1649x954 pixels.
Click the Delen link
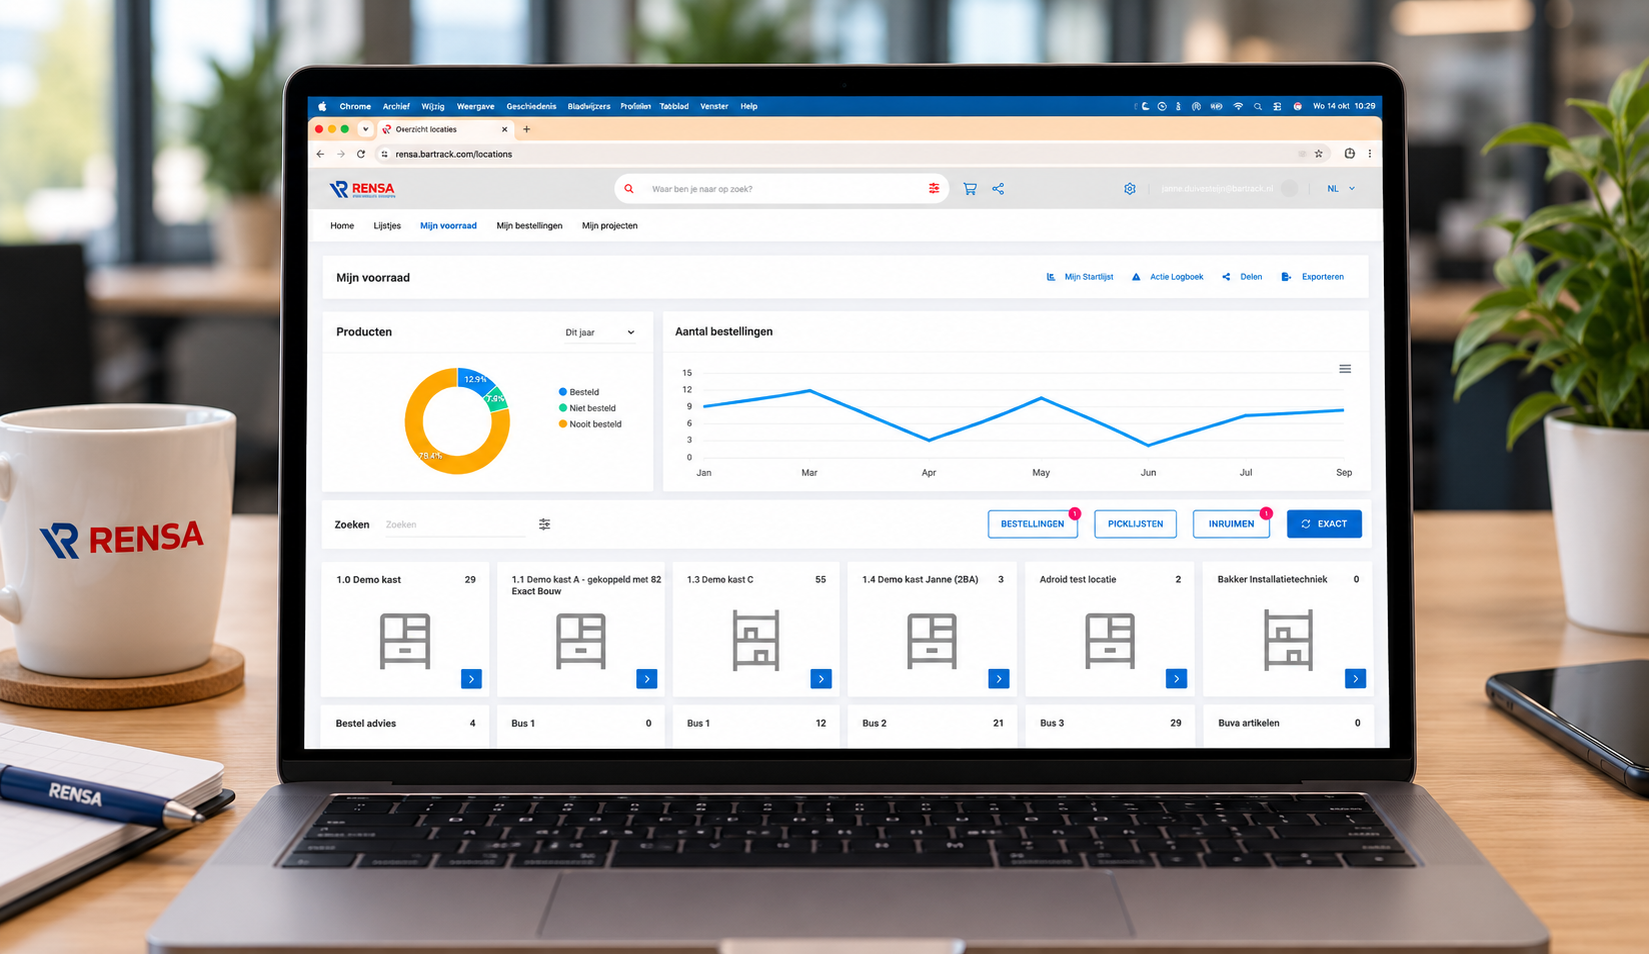[1242, 277]
